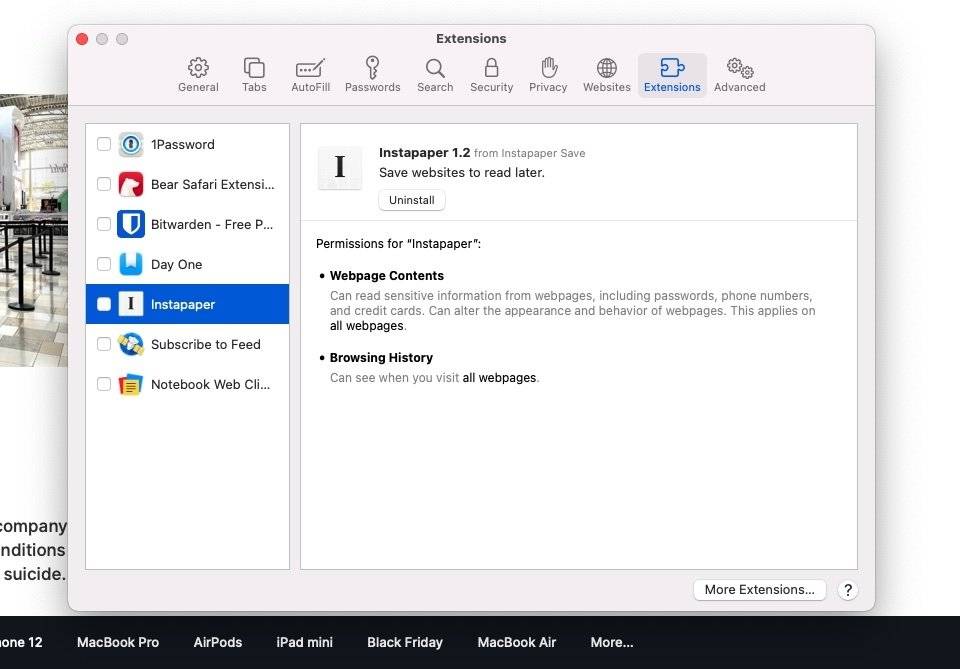Open the Passwords key icon pane
Screen dimensions: 960x669
pos(372,75)
